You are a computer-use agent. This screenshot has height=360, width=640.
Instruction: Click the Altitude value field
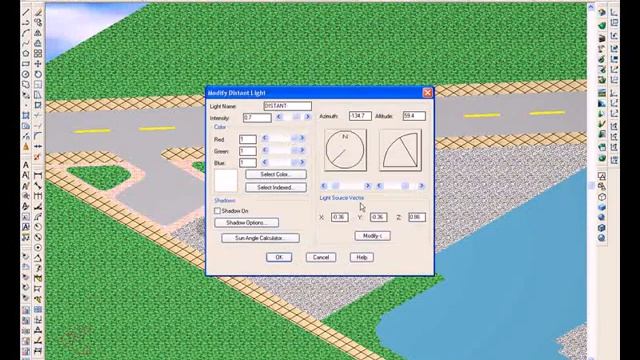pos(414,116)
